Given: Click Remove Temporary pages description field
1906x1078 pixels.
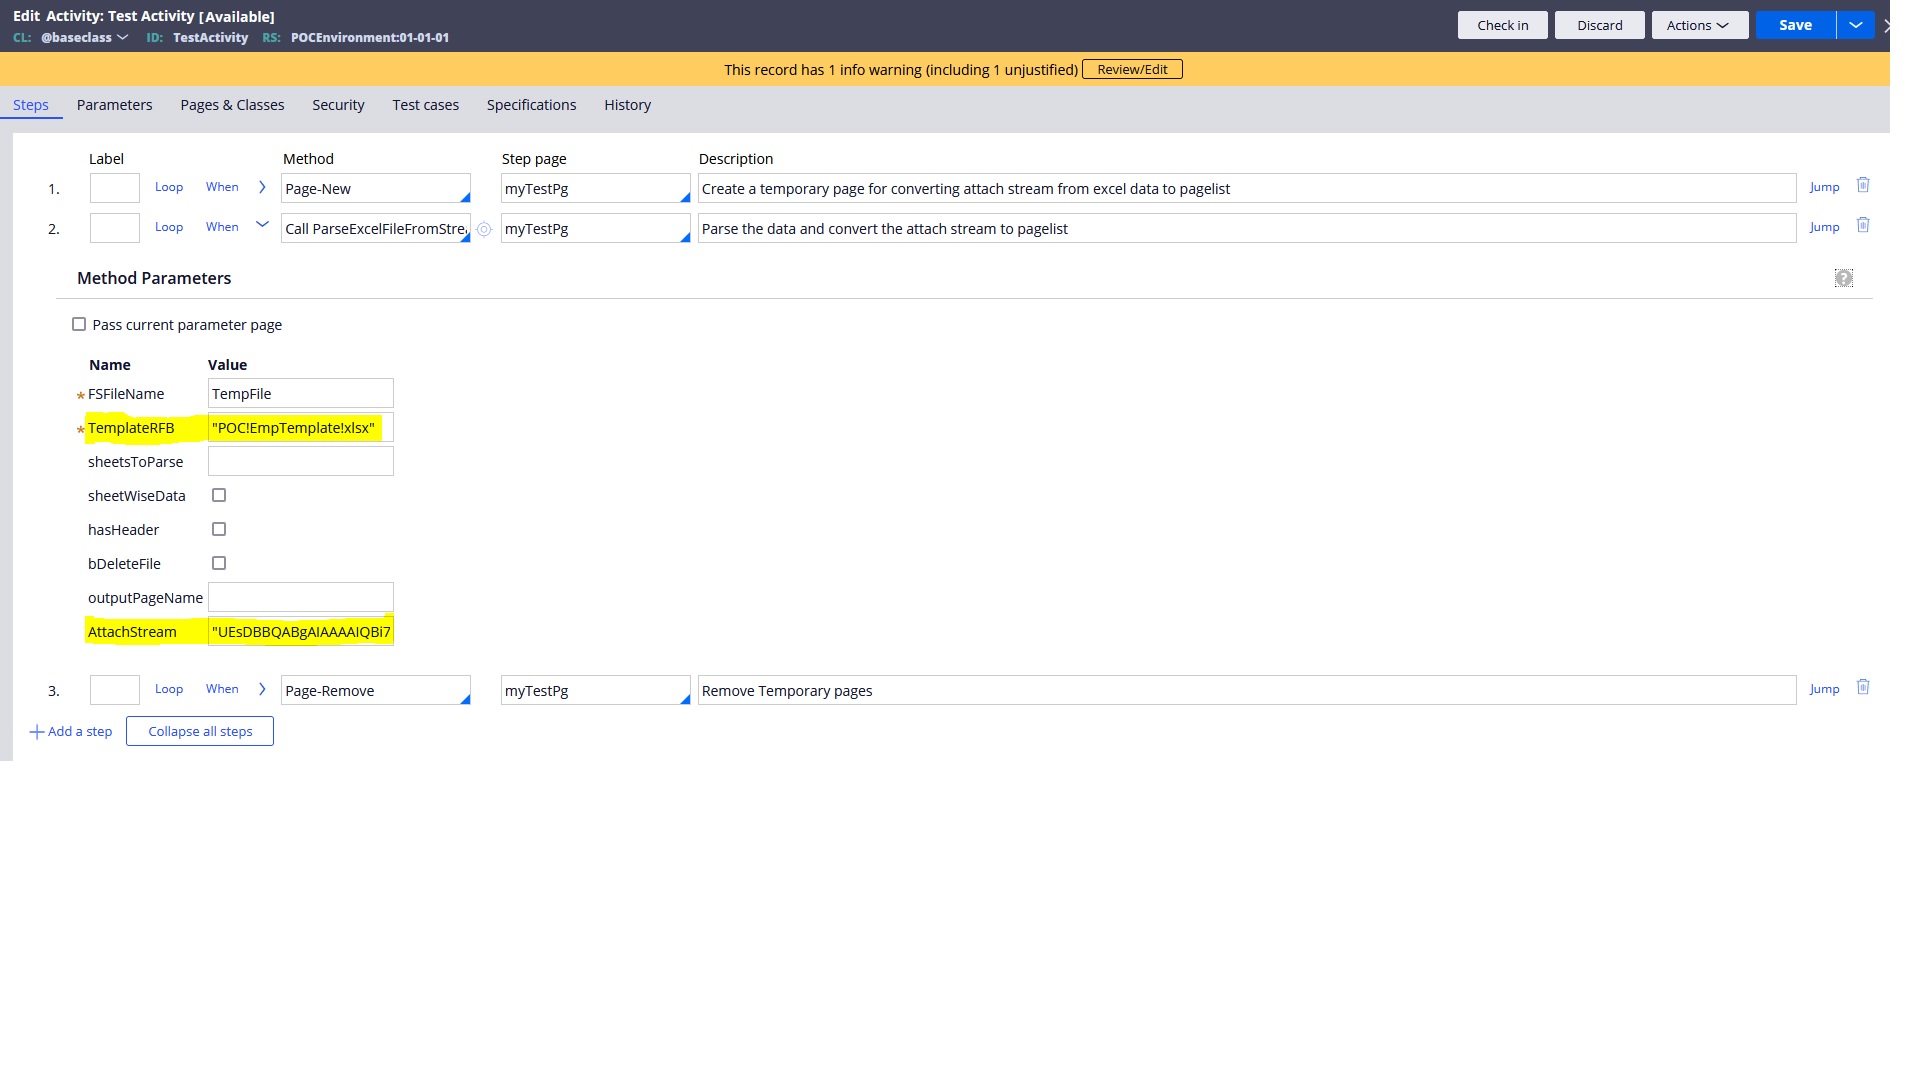Looking at the screenshot, I should click(1247, 691).
